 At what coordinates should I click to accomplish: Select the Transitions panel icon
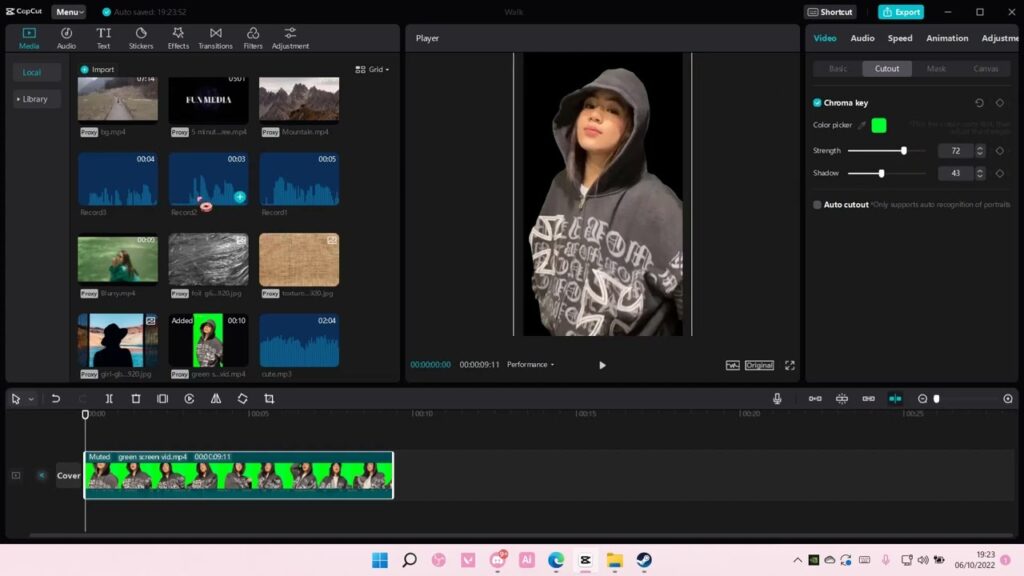click(x=215, y=39)
